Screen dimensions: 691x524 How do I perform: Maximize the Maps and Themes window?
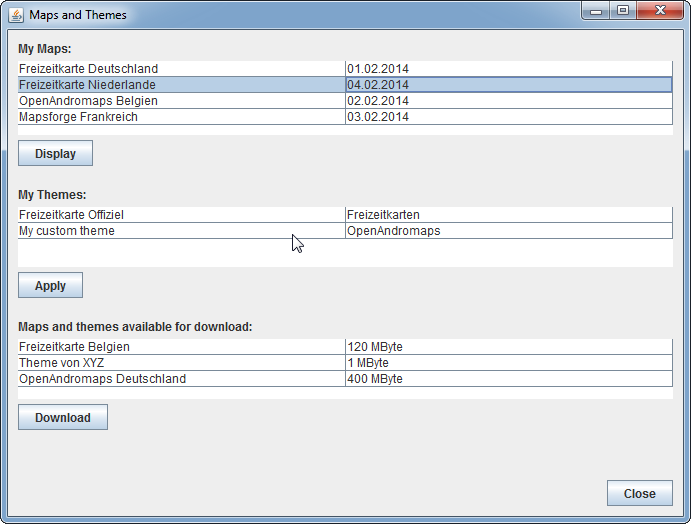[x=623, y=11]
